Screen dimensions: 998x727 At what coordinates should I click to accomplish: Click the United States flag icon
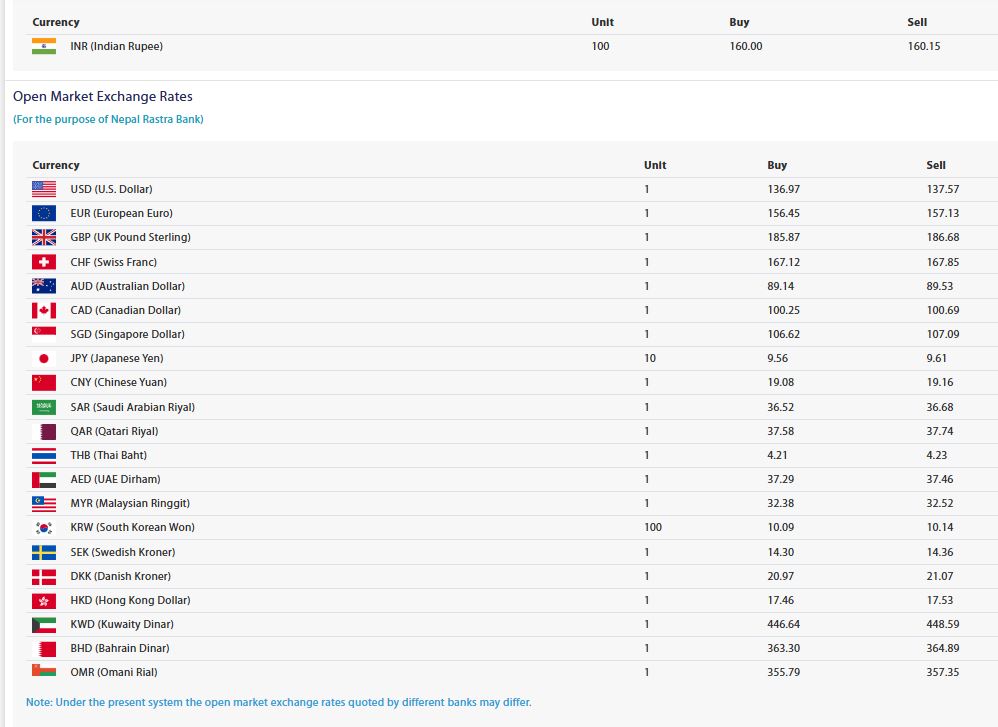[x=44, y=189]
